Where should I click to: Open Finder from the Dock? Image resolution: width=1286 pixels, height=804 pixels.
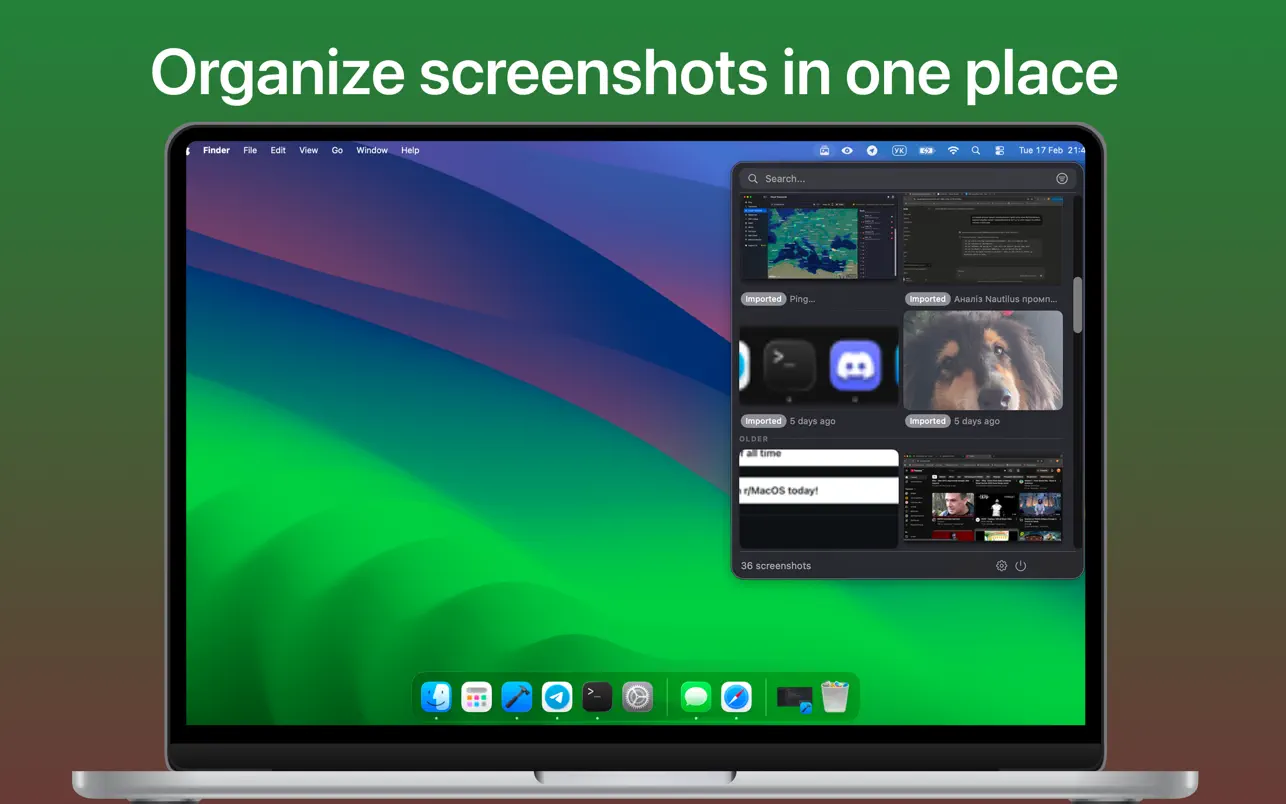(x=436, y=696)
